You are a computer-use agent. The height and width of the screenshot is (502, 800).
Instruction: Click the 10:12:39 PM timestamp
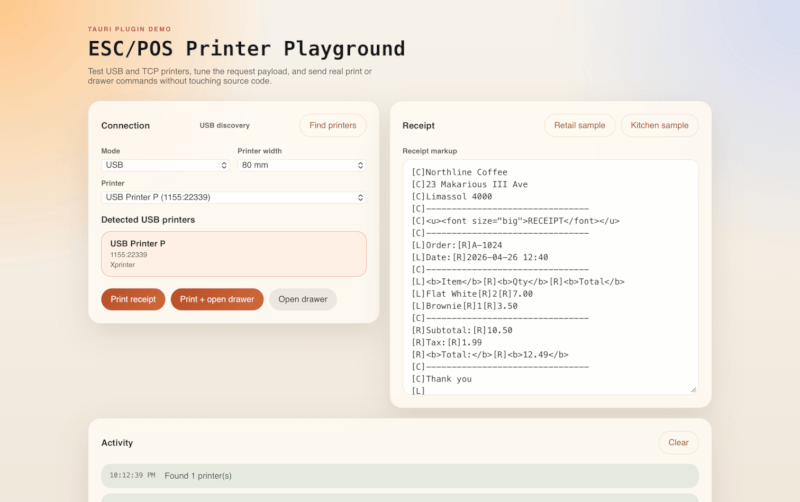pos(132,475)
